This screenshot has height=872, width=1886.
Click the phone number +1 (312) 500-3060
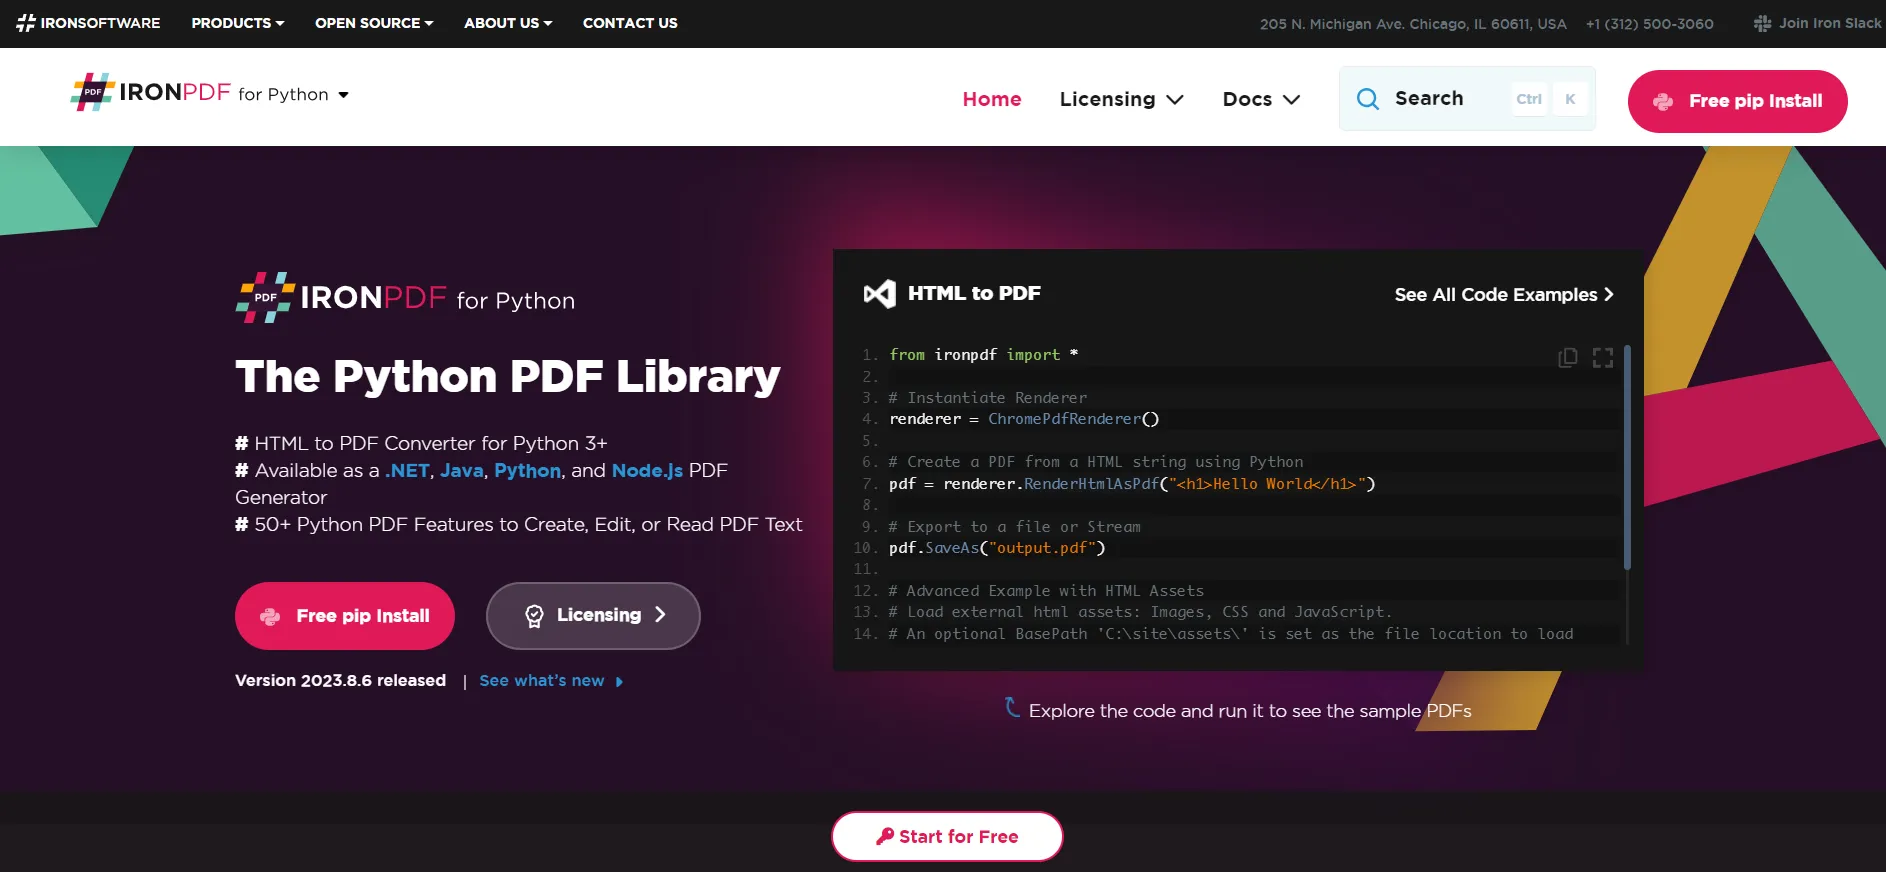pyautogui.click(x=1649, y=24)
